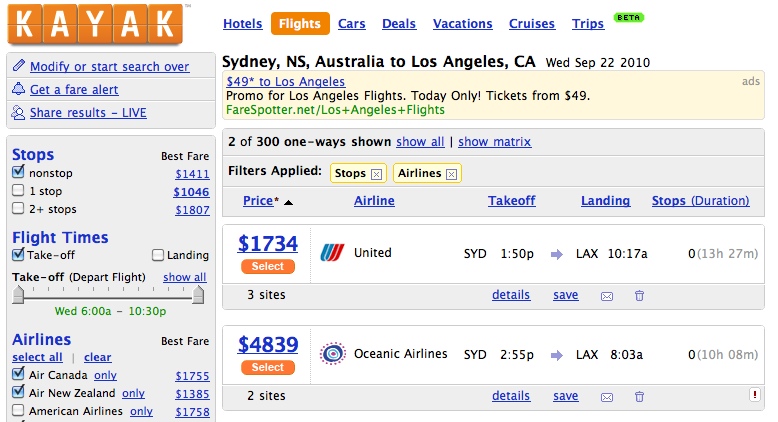Expand details for Oceanic Airlines flight
The height and width of the screenshot is (422, 778).
511,396
